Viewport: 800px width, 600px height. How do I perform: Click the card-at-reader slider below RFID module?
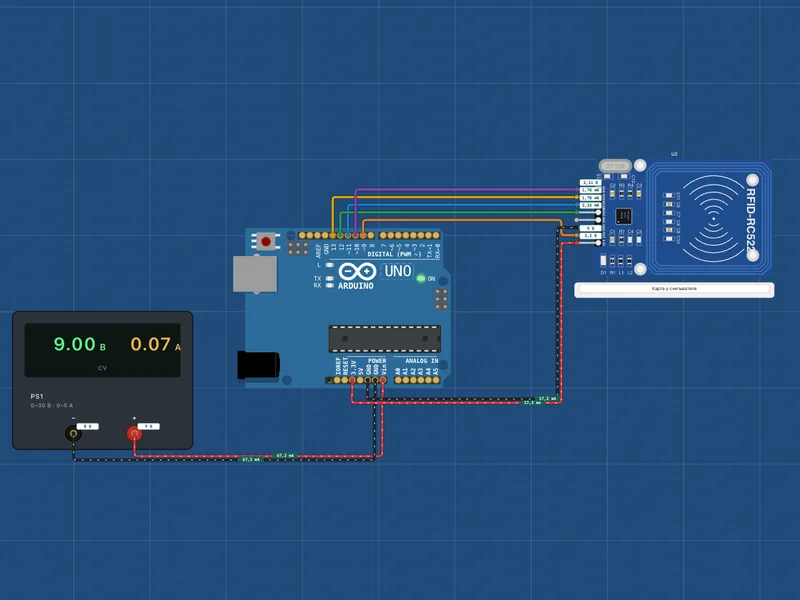click(x=674, y=289)
